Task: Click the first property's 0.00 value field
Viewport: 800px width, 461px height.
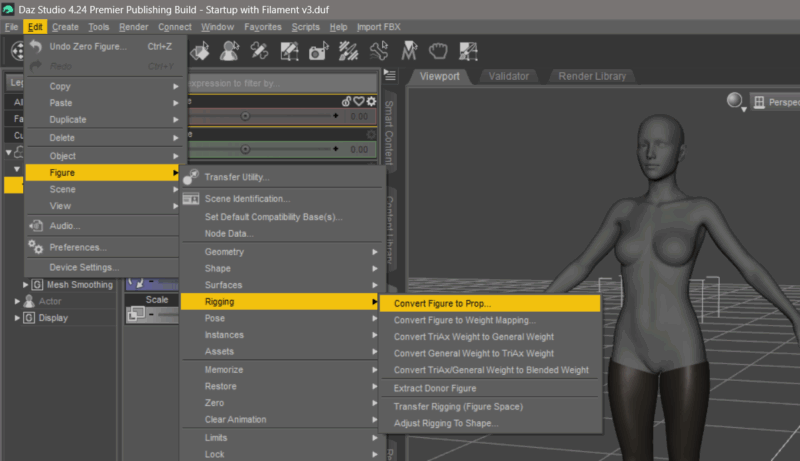Action: 359,116
